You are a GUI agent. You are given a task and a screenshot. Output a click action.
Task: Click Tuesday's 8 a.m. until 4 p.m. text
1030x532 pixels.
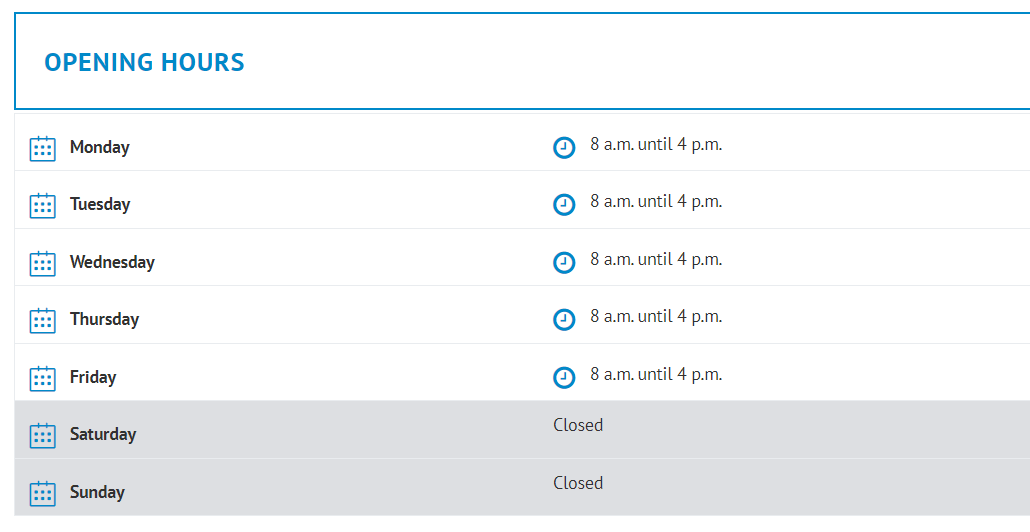coord(656,201)
